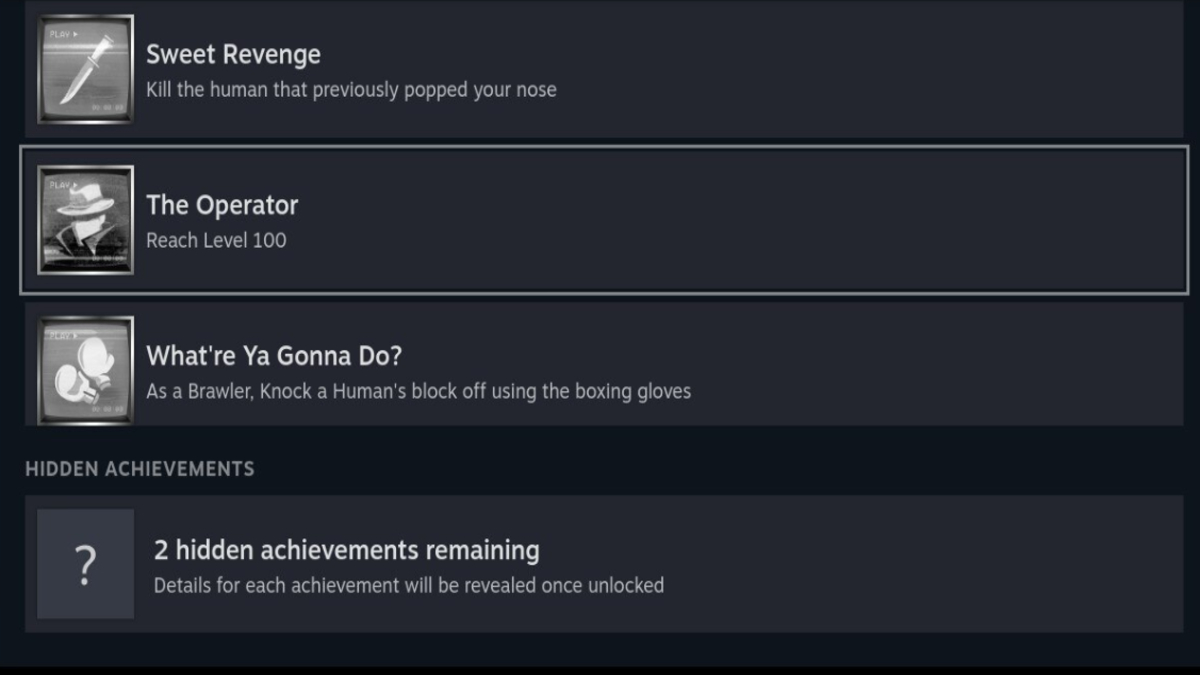Image resolution: width=1200 pixels, height=675 pixels.
Task: Click the Details for each achievement text
Action: click(408, 585)
